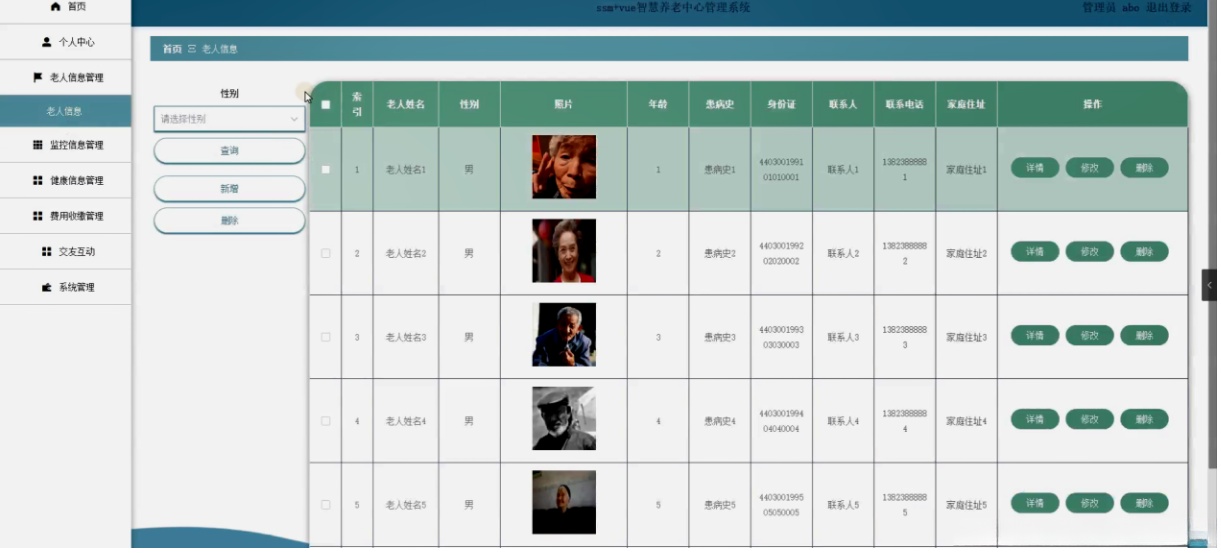
Task: Expand the 交友互动 sidebar menu
Action: click(66, 252)
